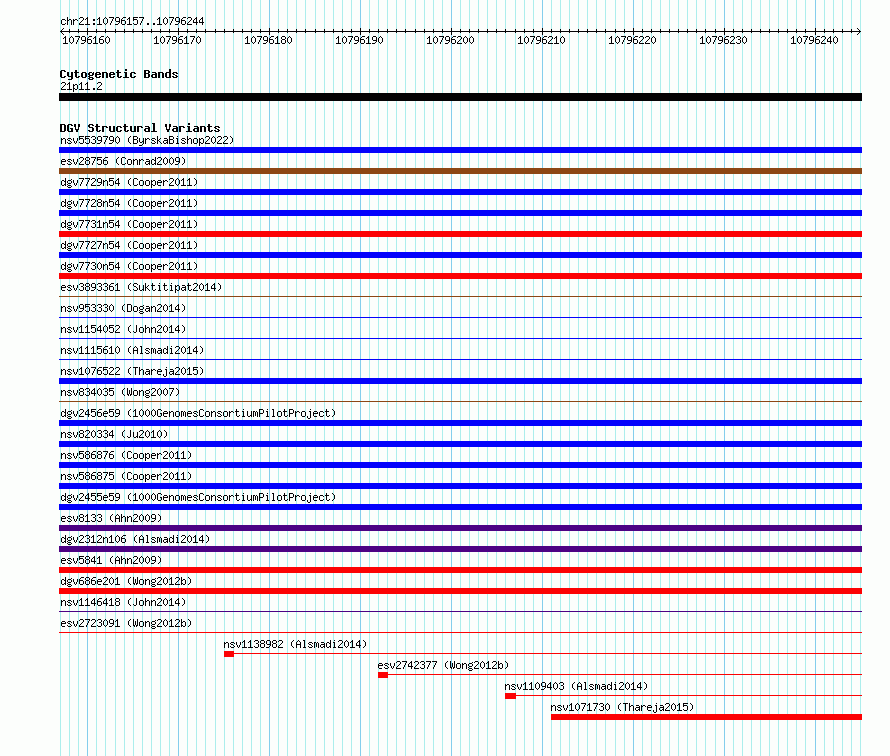Click nsv820334 (Ju2010) label
The width and height of the screenshot is (890, 756).
pos(114,434)
